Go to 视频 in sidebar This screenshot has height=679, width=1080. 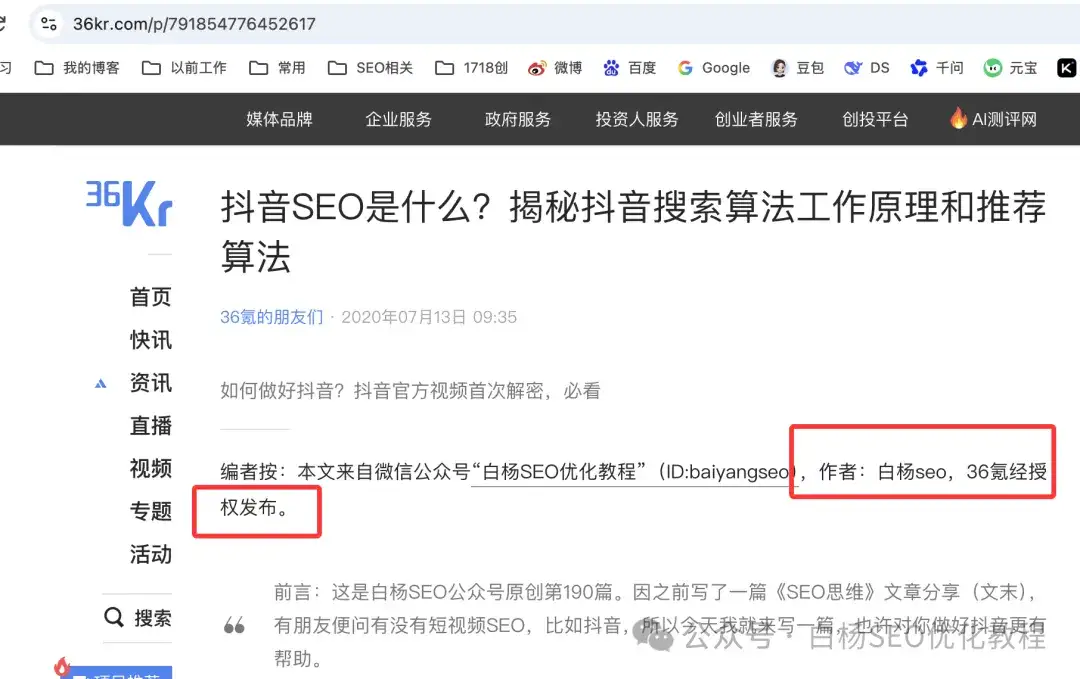click(150, 468)
